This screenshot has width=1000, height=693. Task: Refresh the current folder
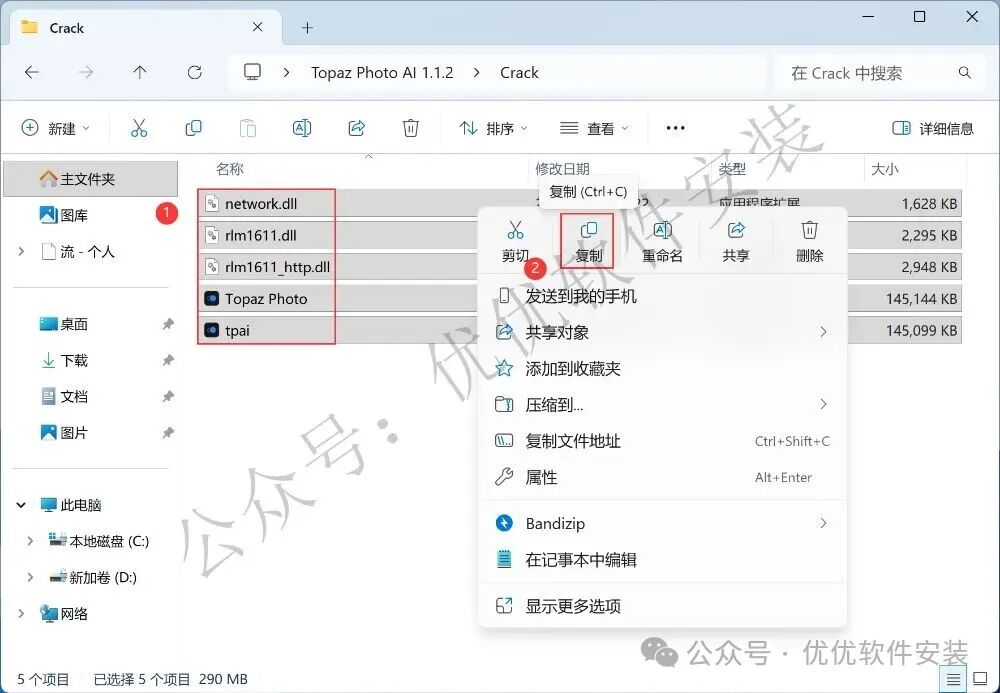point(195,72)
